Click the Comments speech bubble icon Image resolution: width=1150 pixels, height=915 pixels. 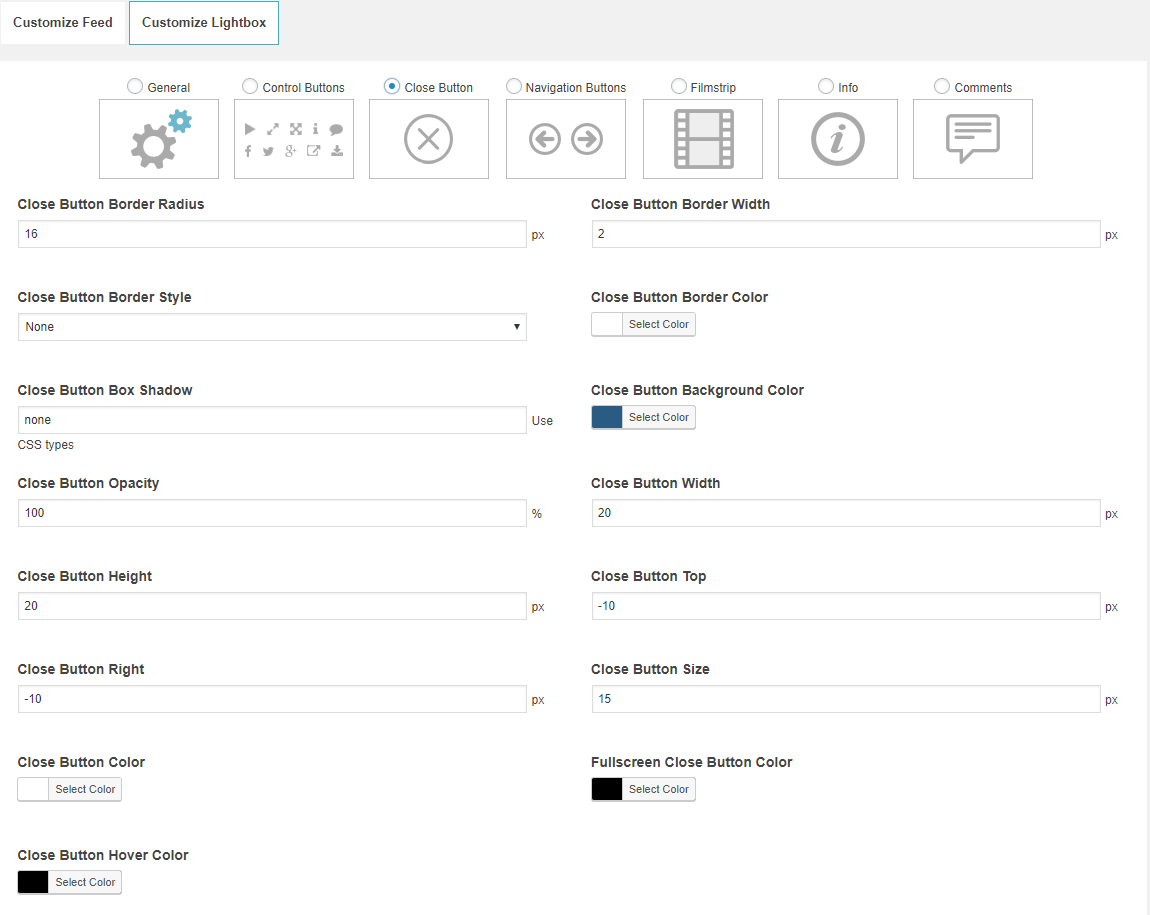973,139
